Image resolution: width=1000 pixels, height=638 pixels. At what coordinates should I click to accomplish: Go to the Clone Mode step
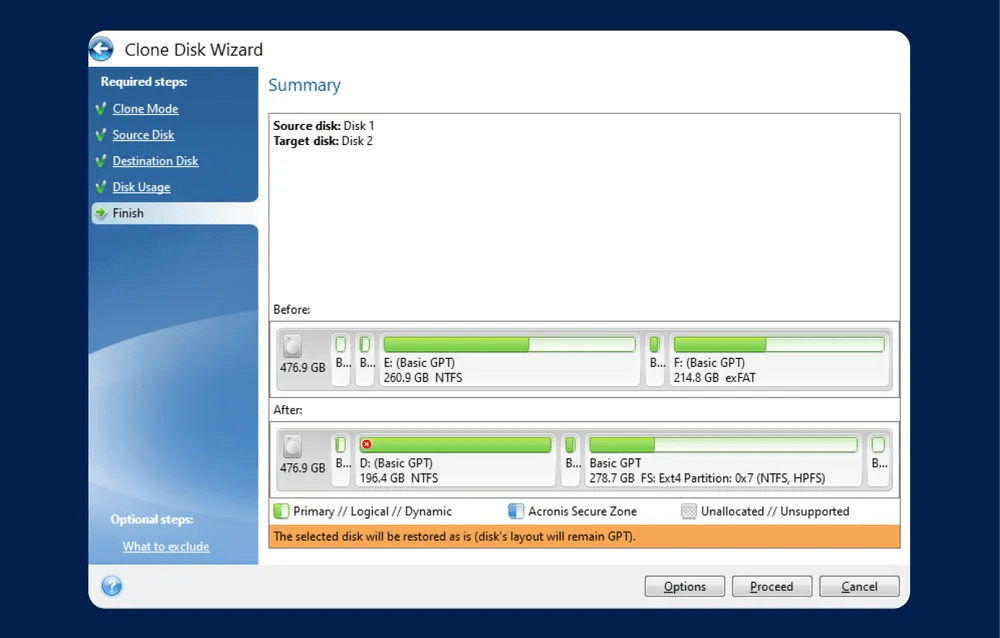pyautogui.click(x=145, y=109)
